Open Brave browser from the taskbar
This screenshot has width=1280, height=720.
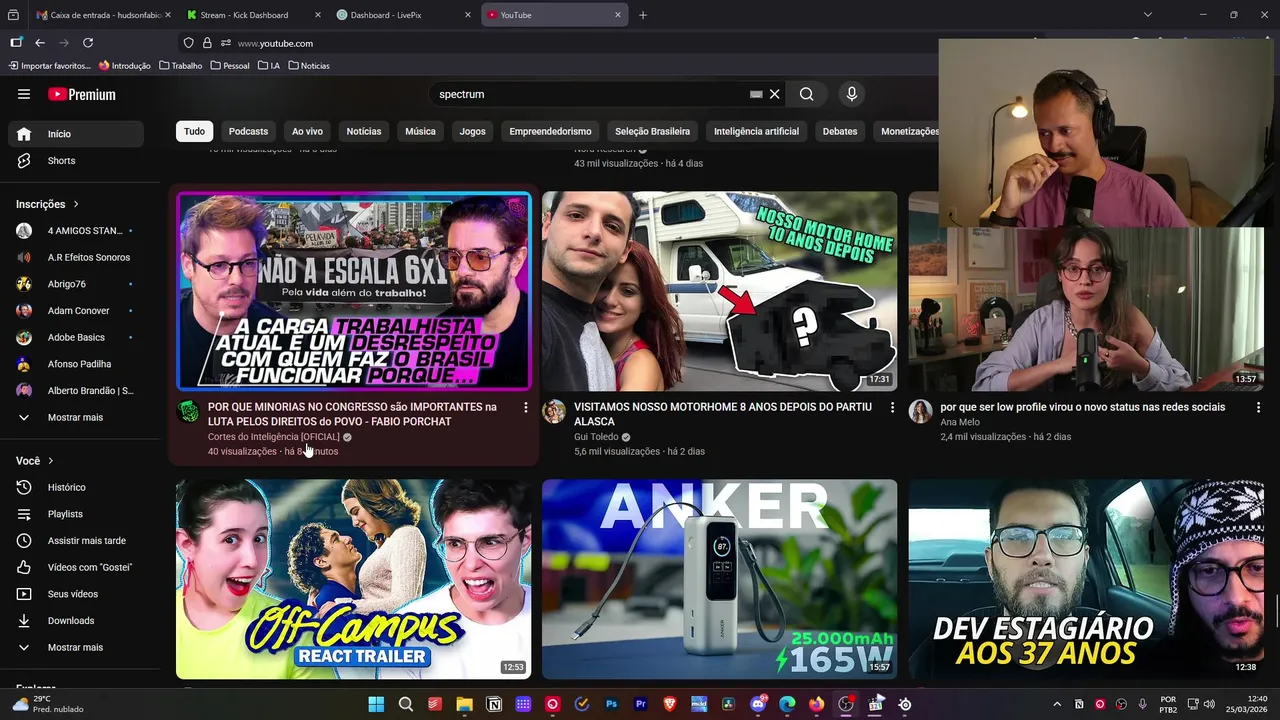pos(670,704)
